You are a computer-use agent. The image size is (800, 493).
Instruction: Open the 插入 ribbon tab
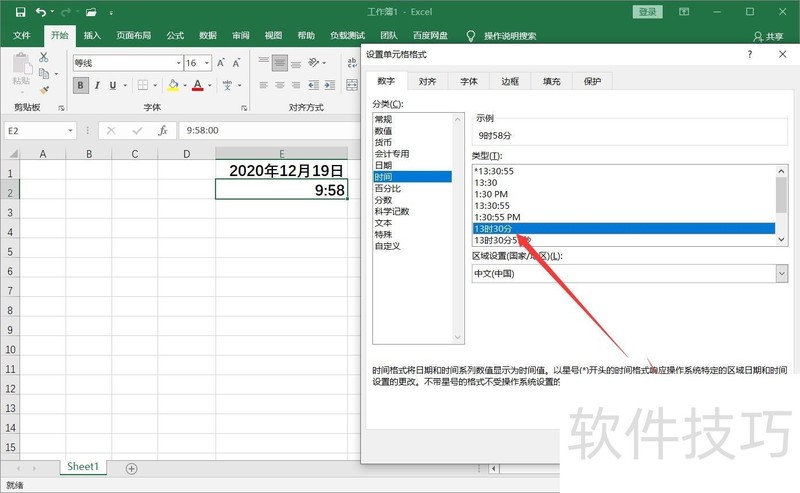pyautogui.click(x=92, y=35)
